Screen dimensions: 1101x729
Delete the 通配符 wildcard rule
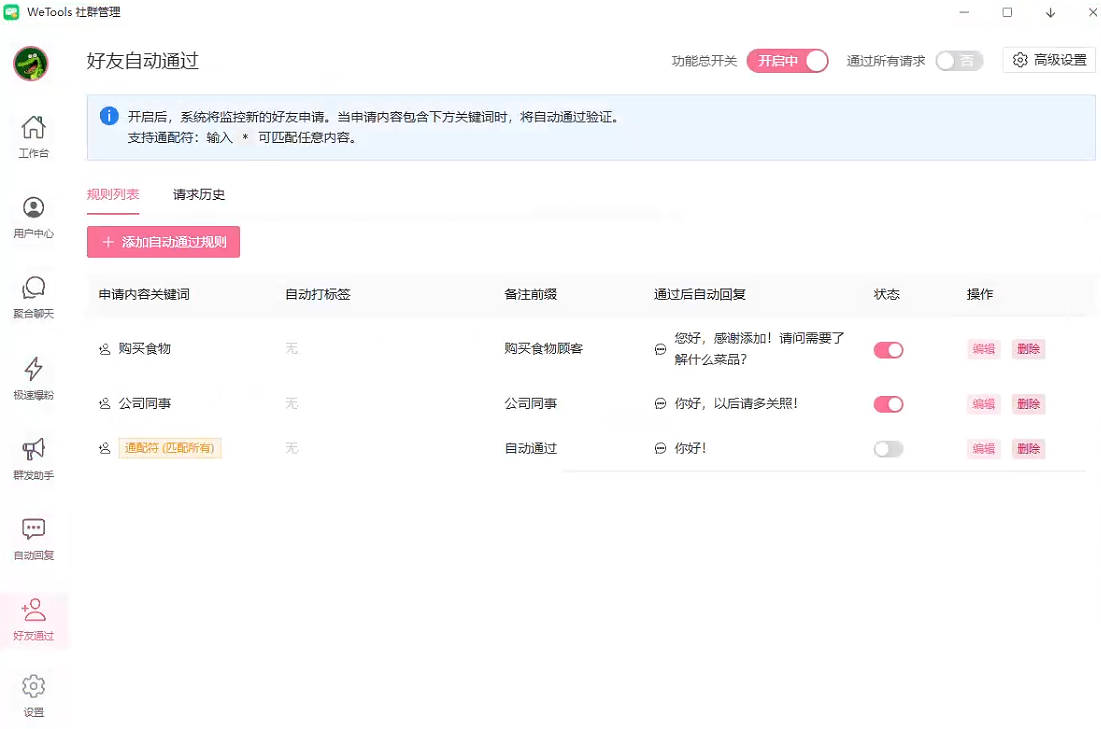tap(1028, 449)
